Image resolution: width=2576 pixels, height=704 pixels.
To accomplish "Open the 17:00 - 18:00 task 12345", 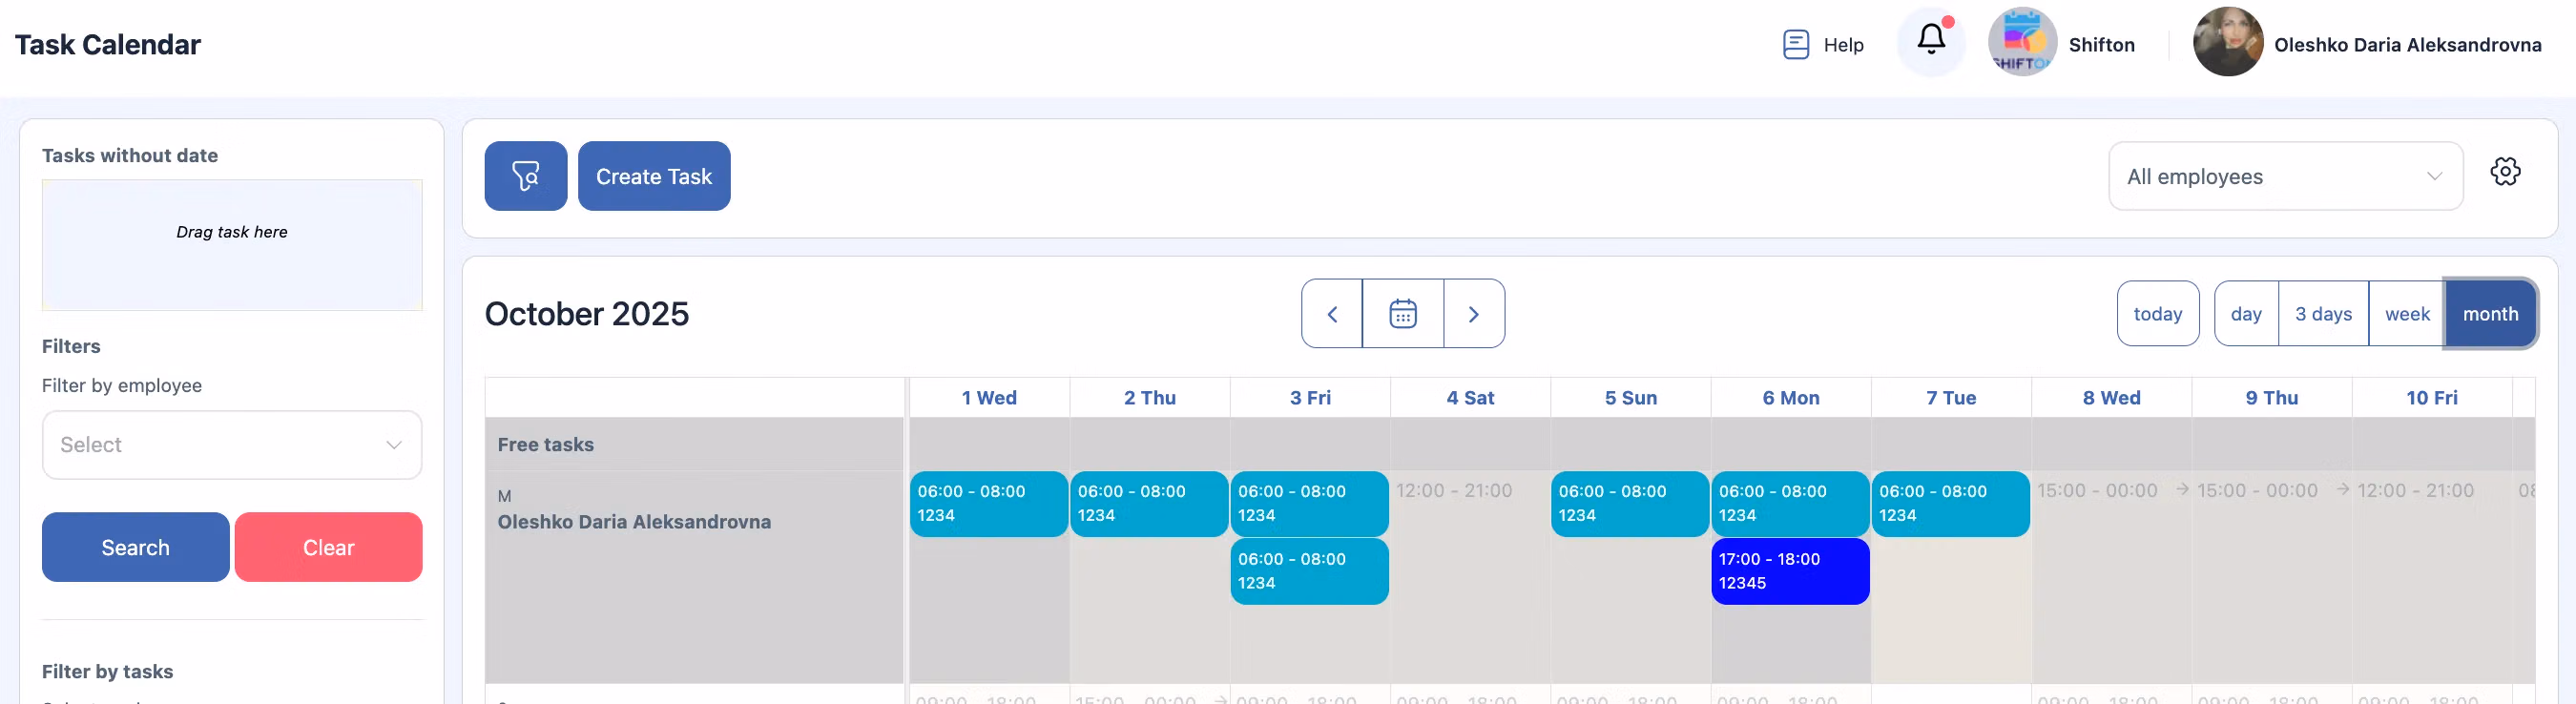I will click(1789, 571).
